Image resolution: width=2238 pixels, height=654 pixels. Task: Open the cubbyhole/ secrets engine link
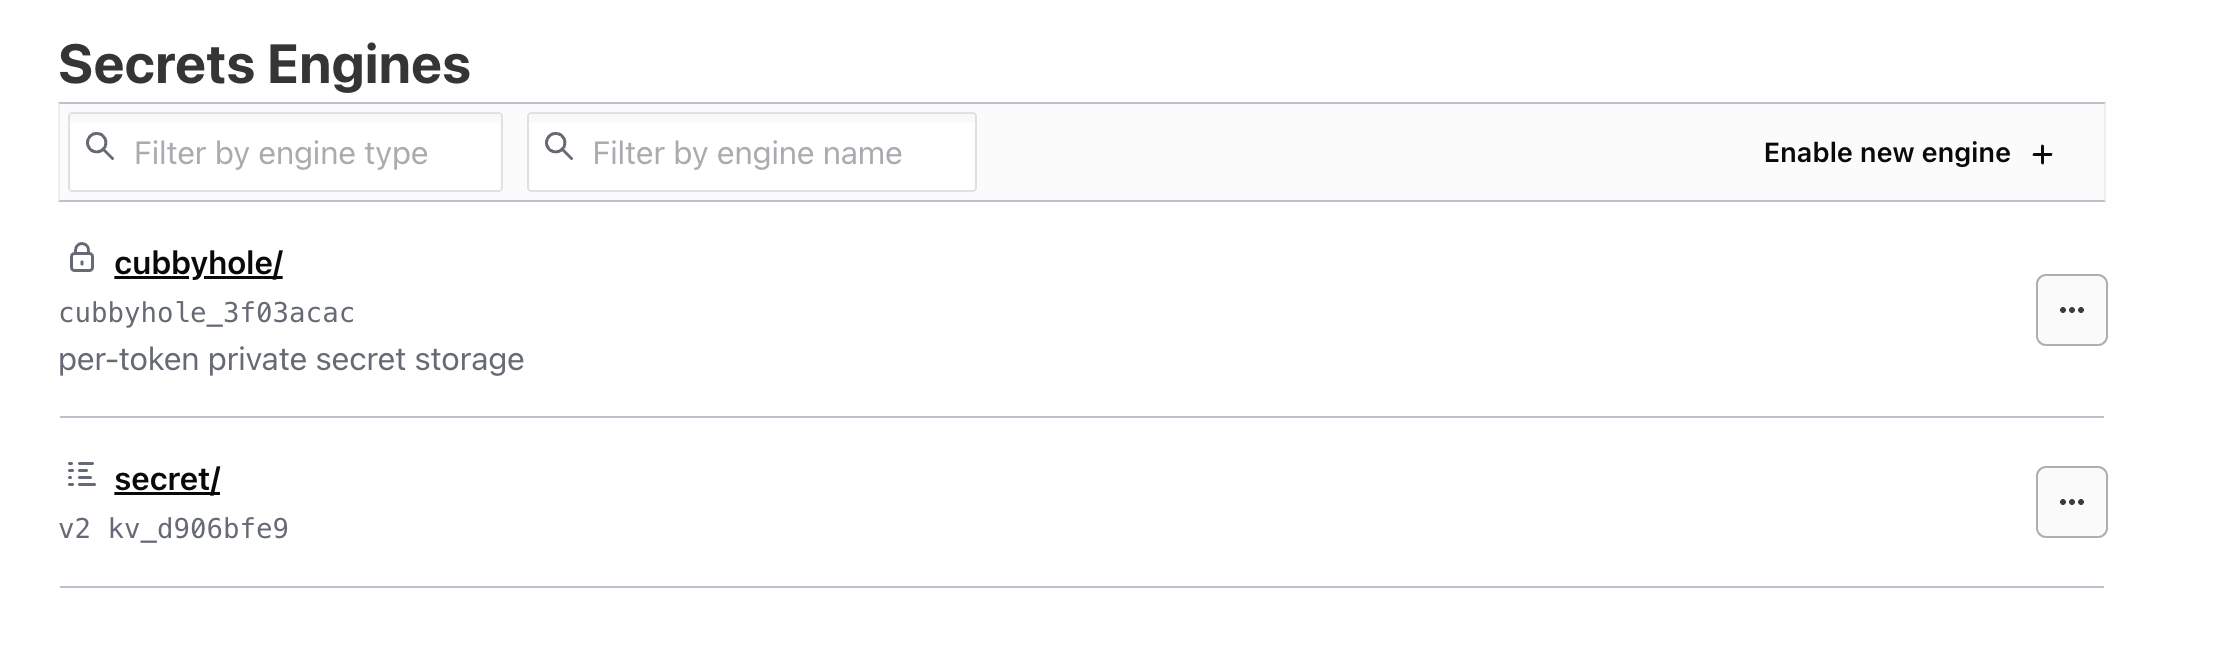pyautogui.click(x=198, y=263)
